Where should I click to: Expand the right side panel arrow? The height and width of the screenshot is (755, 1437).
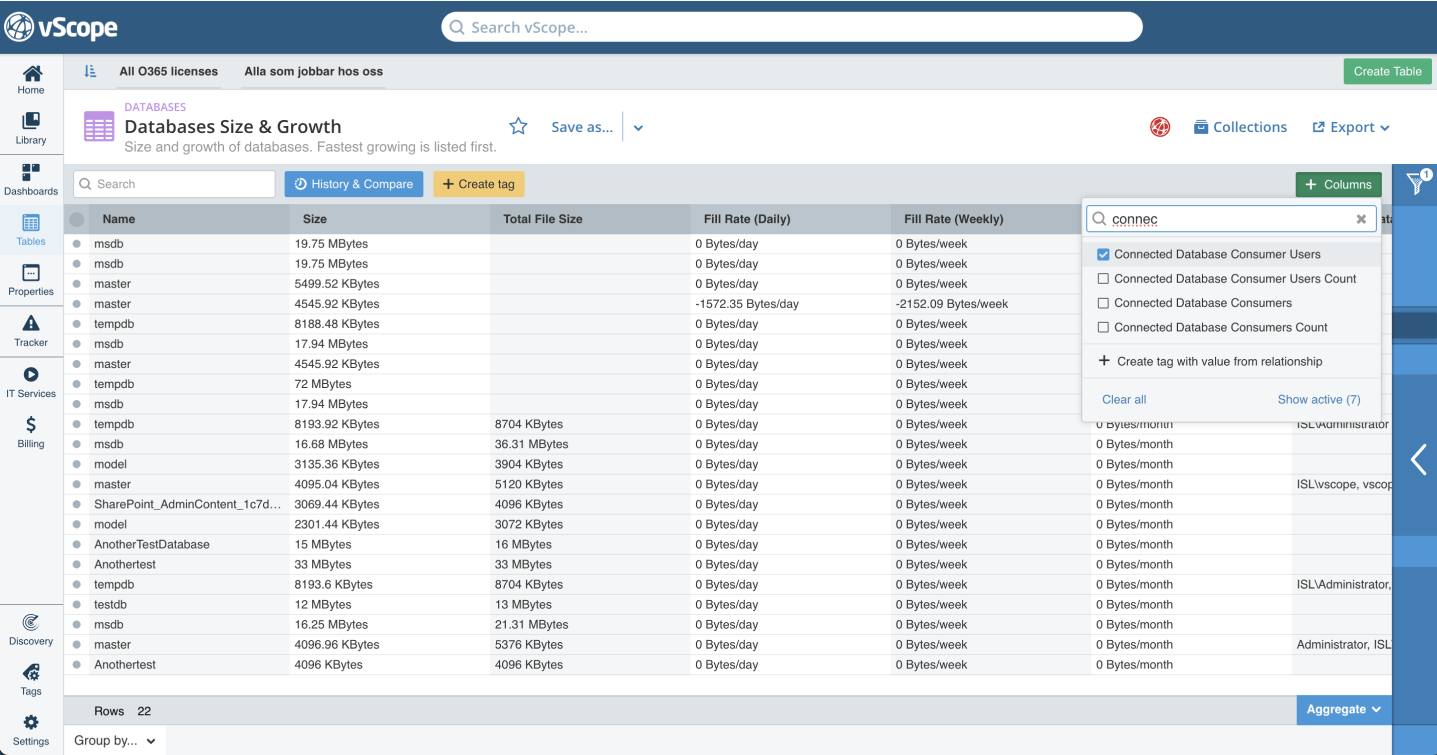click(x=1417, y=459)
